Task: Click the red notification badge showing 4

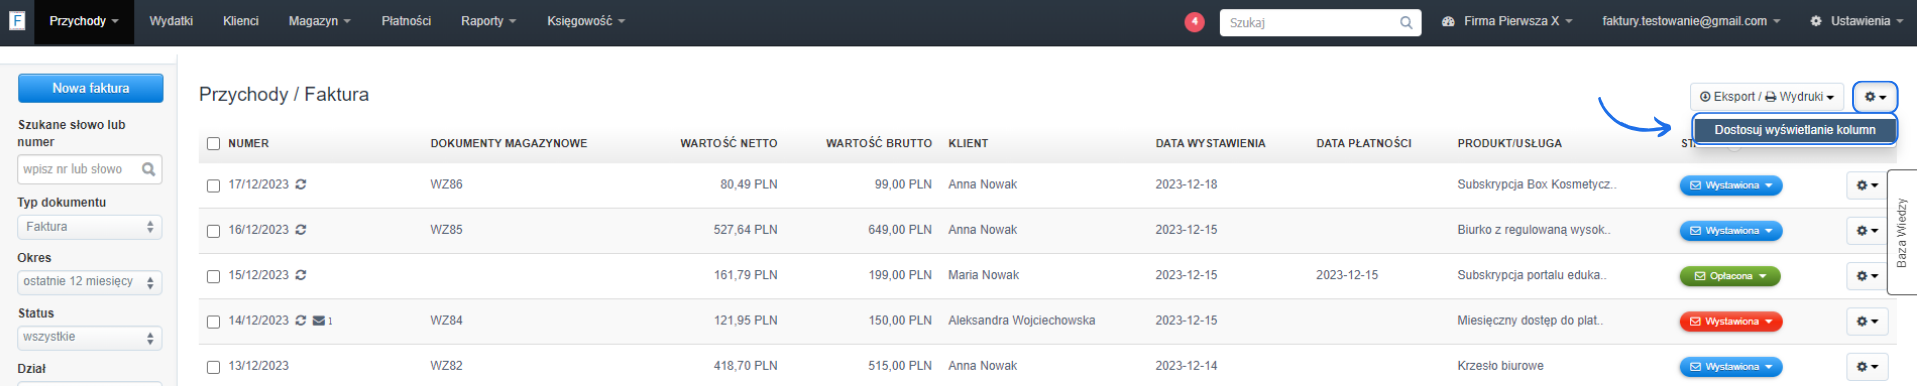Action: [x=1194, y=22]
